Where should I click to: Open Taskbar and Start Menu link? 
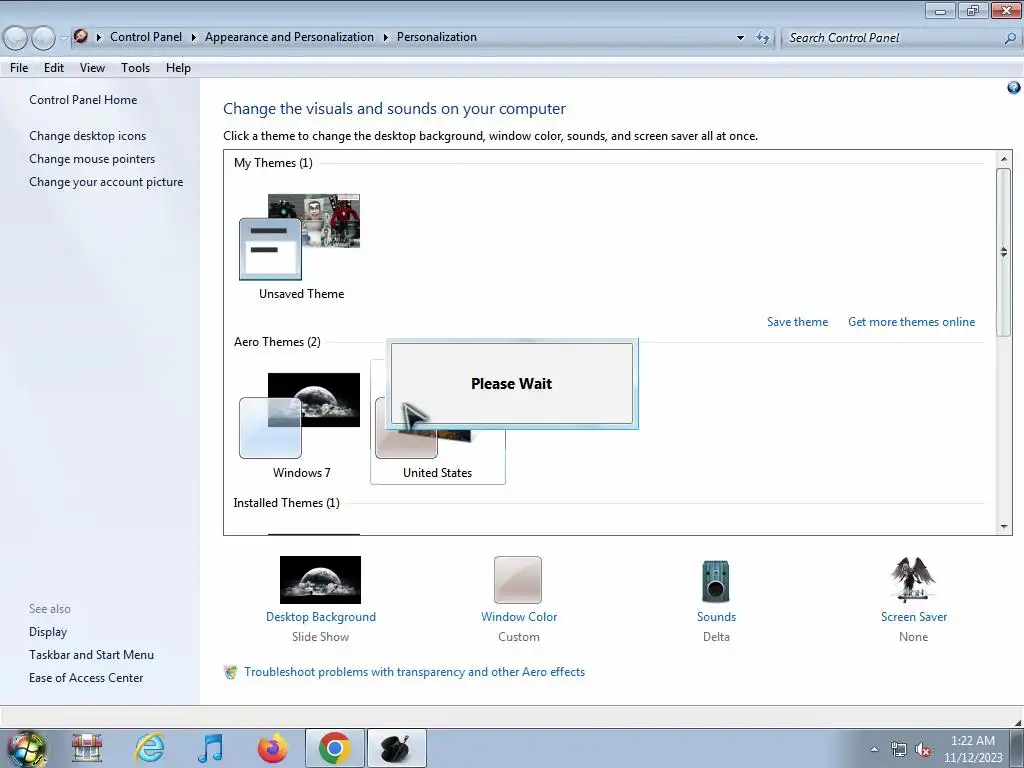[91, 655]
